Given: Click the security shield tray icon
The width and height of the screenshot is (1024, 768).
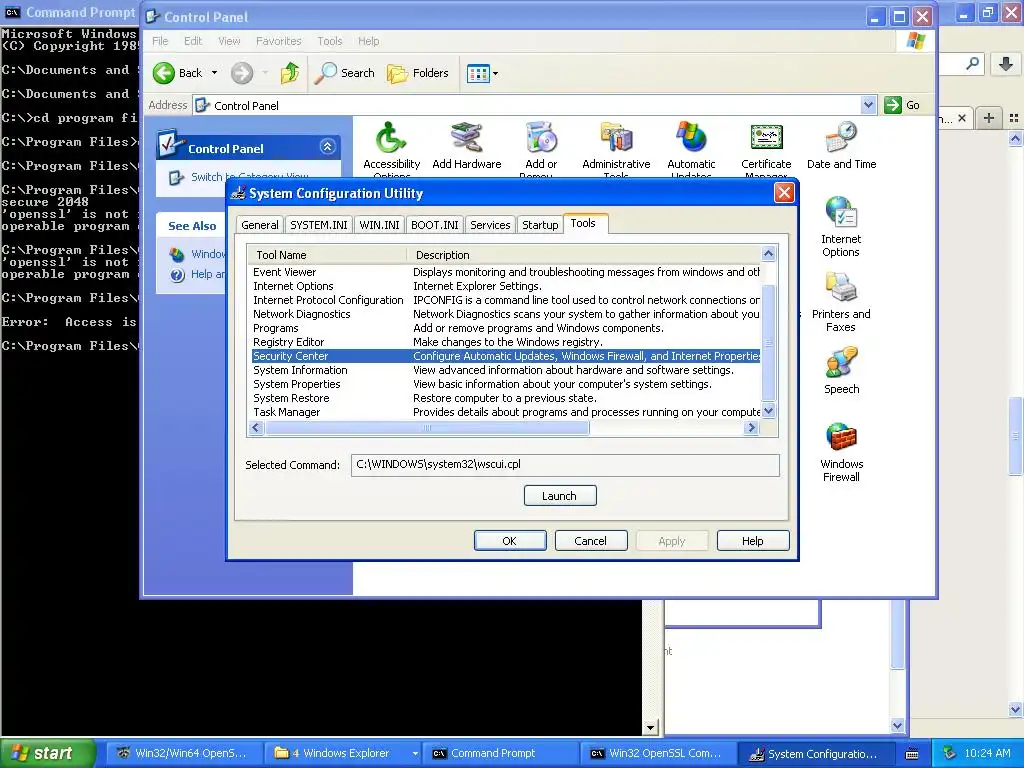Looking at the screenshot, I should (950, 753).
